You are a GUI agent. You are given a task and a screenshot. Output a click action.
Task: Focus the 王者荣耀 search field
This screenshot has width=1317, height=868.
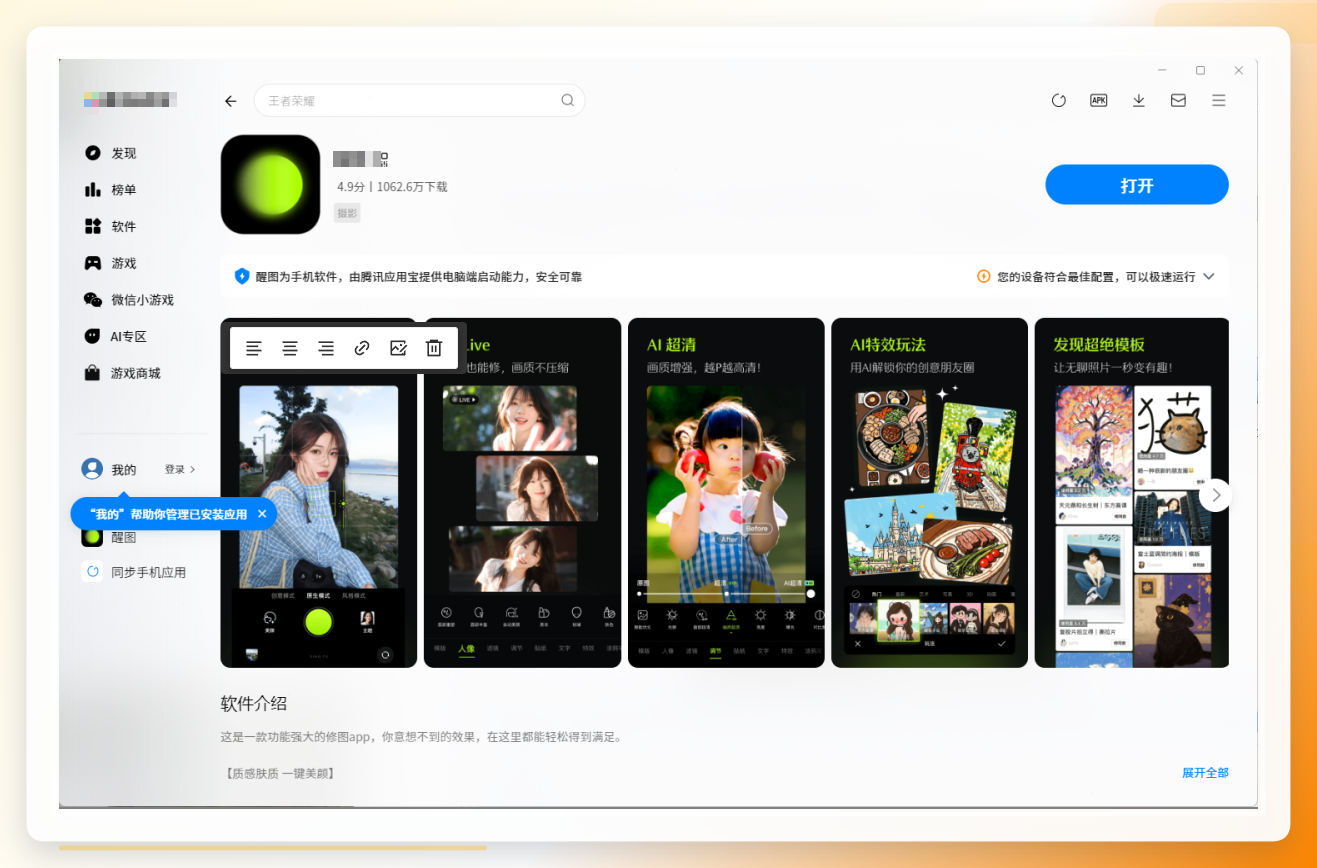click(419, 101)
